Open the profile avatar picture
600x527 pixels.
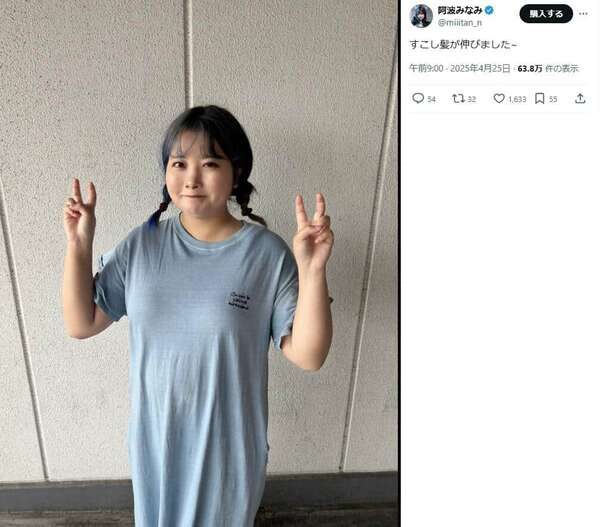point(421,16)
